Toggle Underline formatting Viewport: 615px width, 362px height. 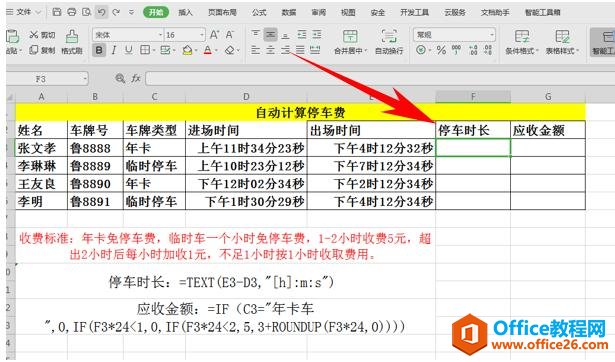coord(128,50)
